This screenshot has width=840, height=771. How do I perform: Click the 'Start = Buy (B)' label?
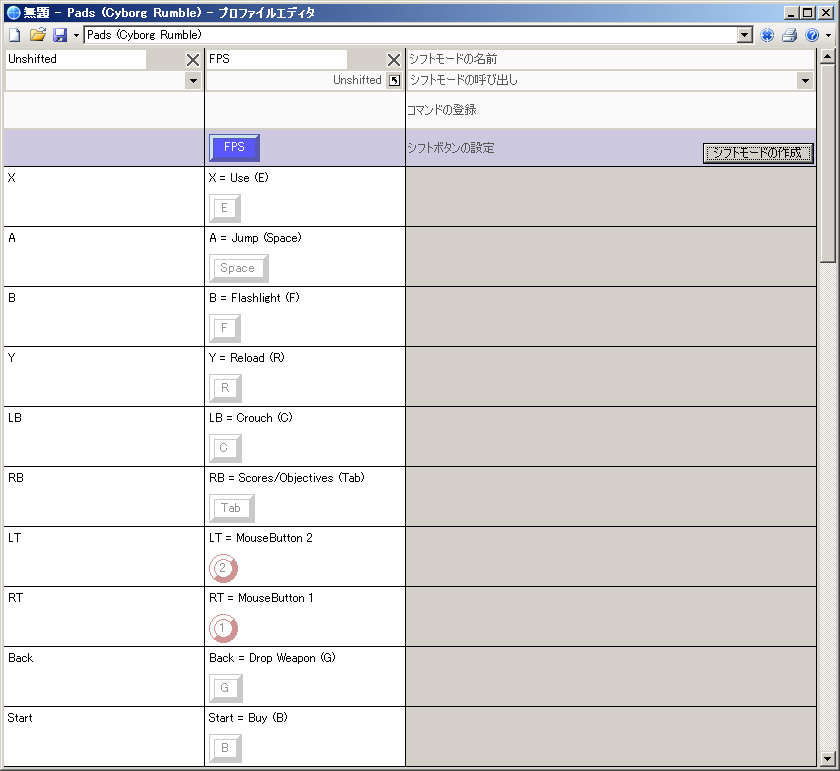tap(248, 718)
